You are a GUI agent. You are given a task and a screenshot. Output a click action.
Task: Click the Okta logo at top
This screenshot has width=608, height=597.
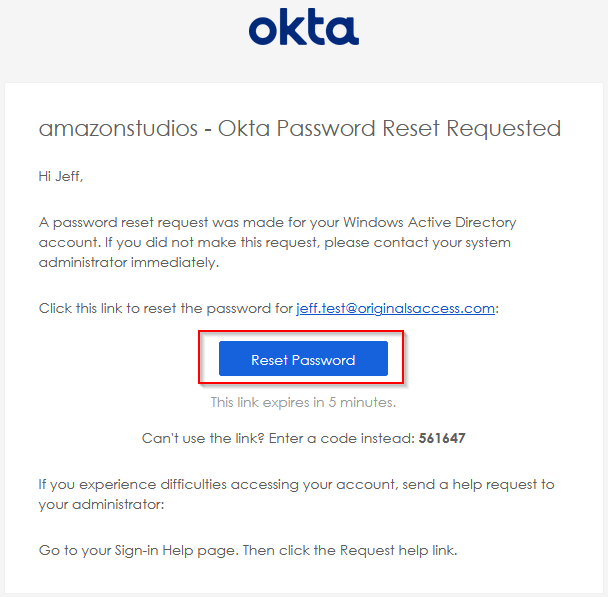coord(304,26)
